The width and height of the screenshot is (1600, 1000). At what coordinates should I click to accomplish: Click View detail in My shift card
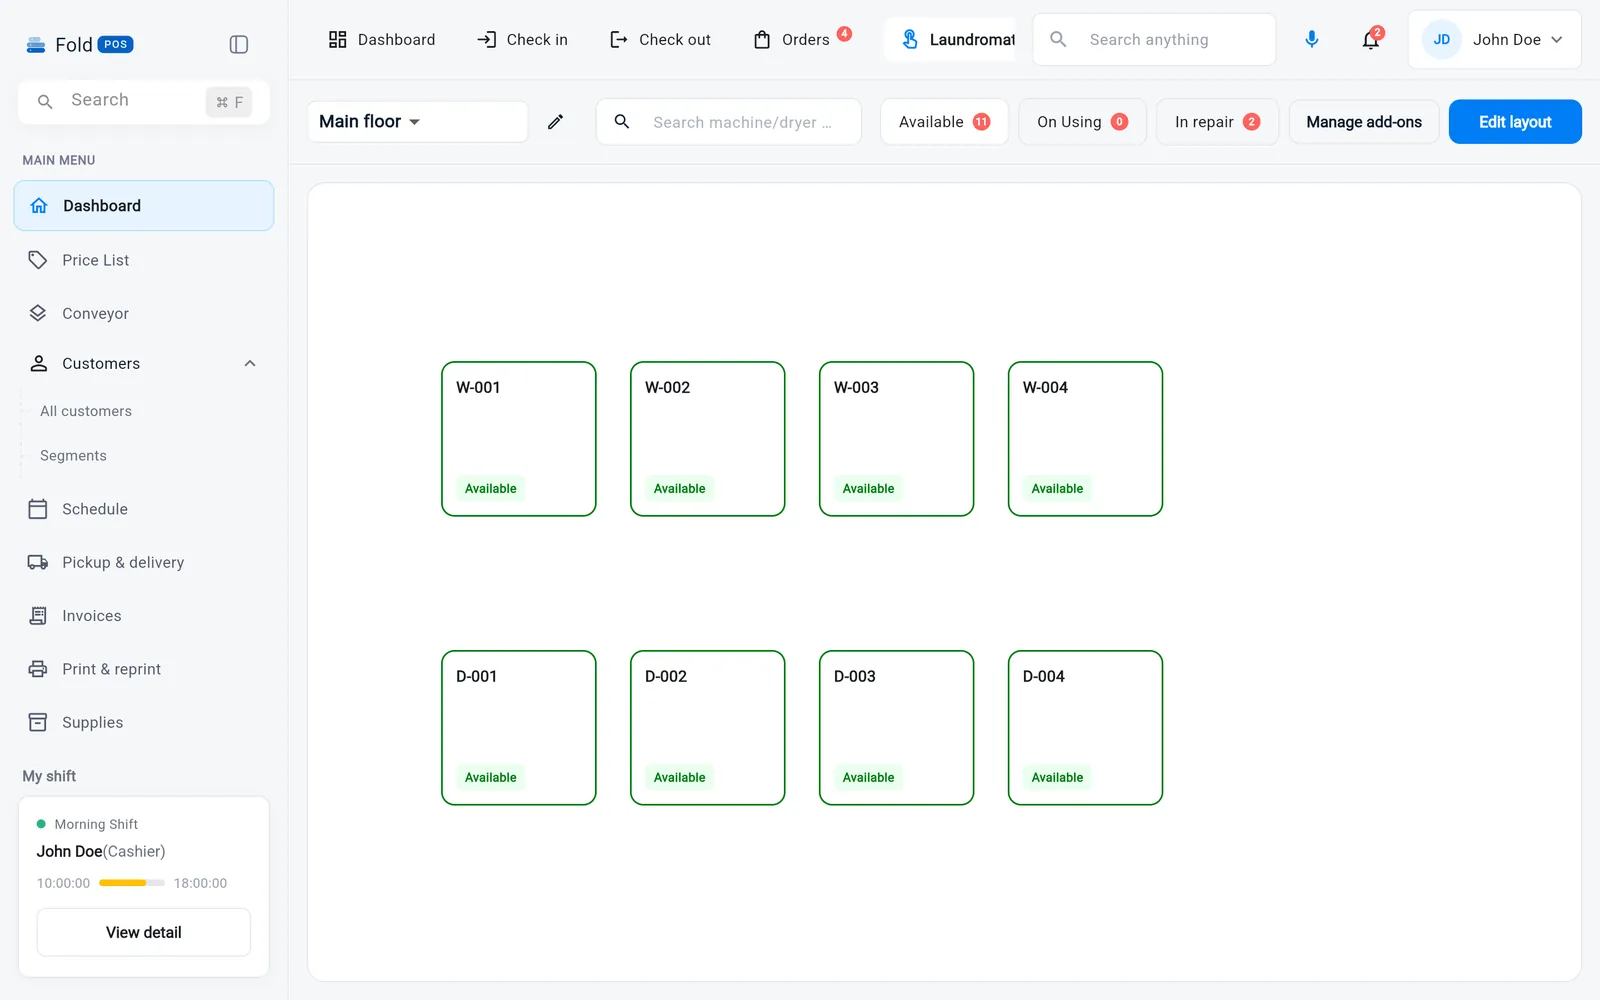coord(144,932)
